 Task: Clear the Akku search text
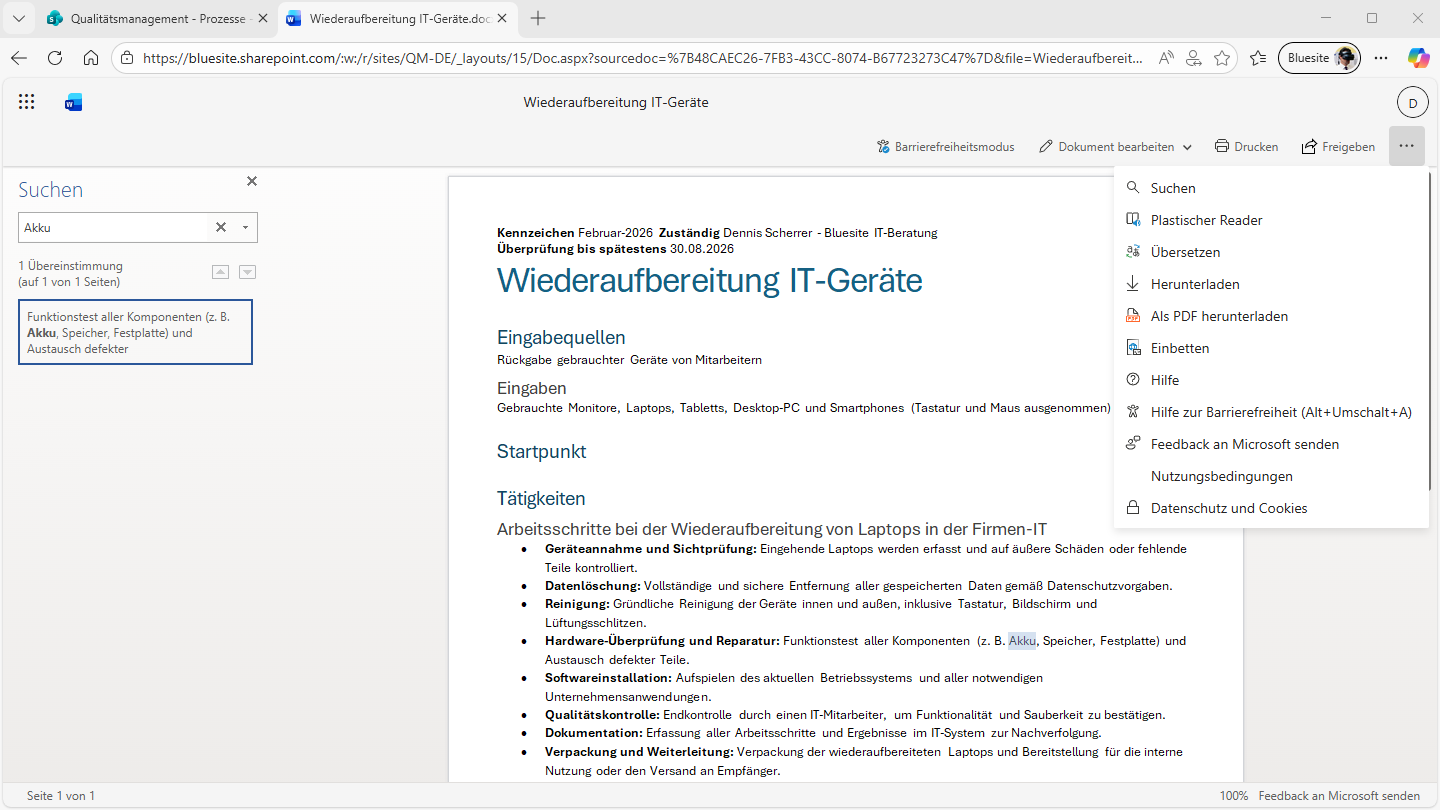[x=221, y=227]
